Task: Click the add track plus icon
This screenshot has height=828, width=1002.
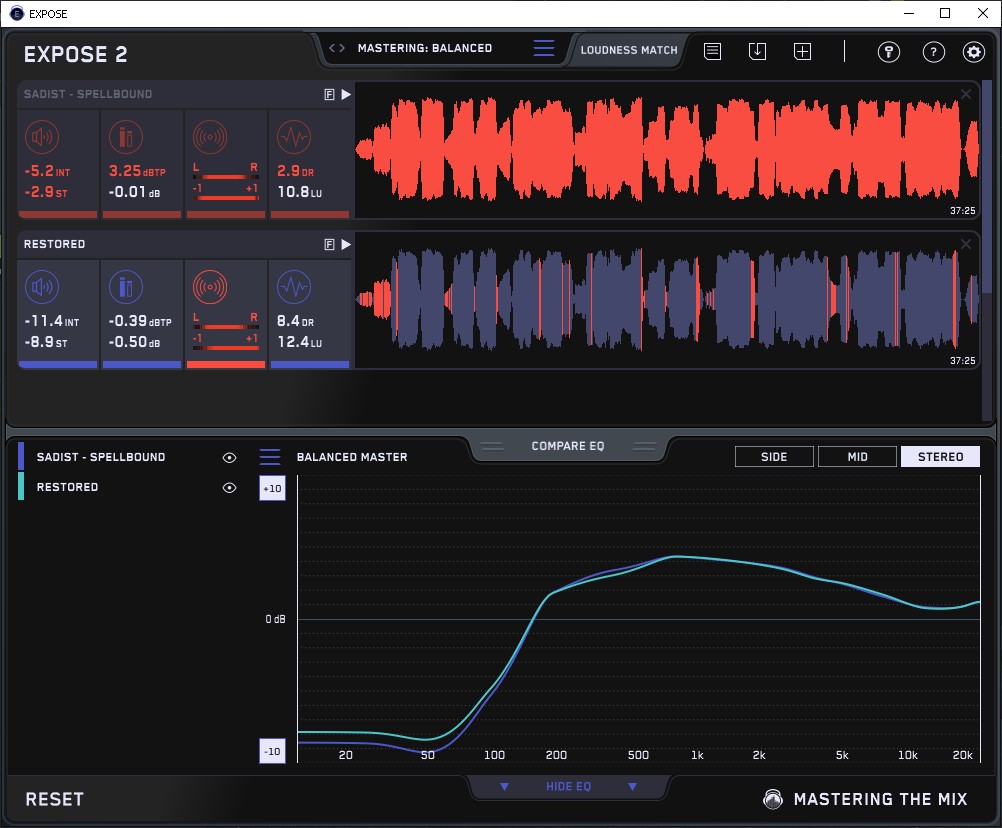Action: click(x=802, y=51)
